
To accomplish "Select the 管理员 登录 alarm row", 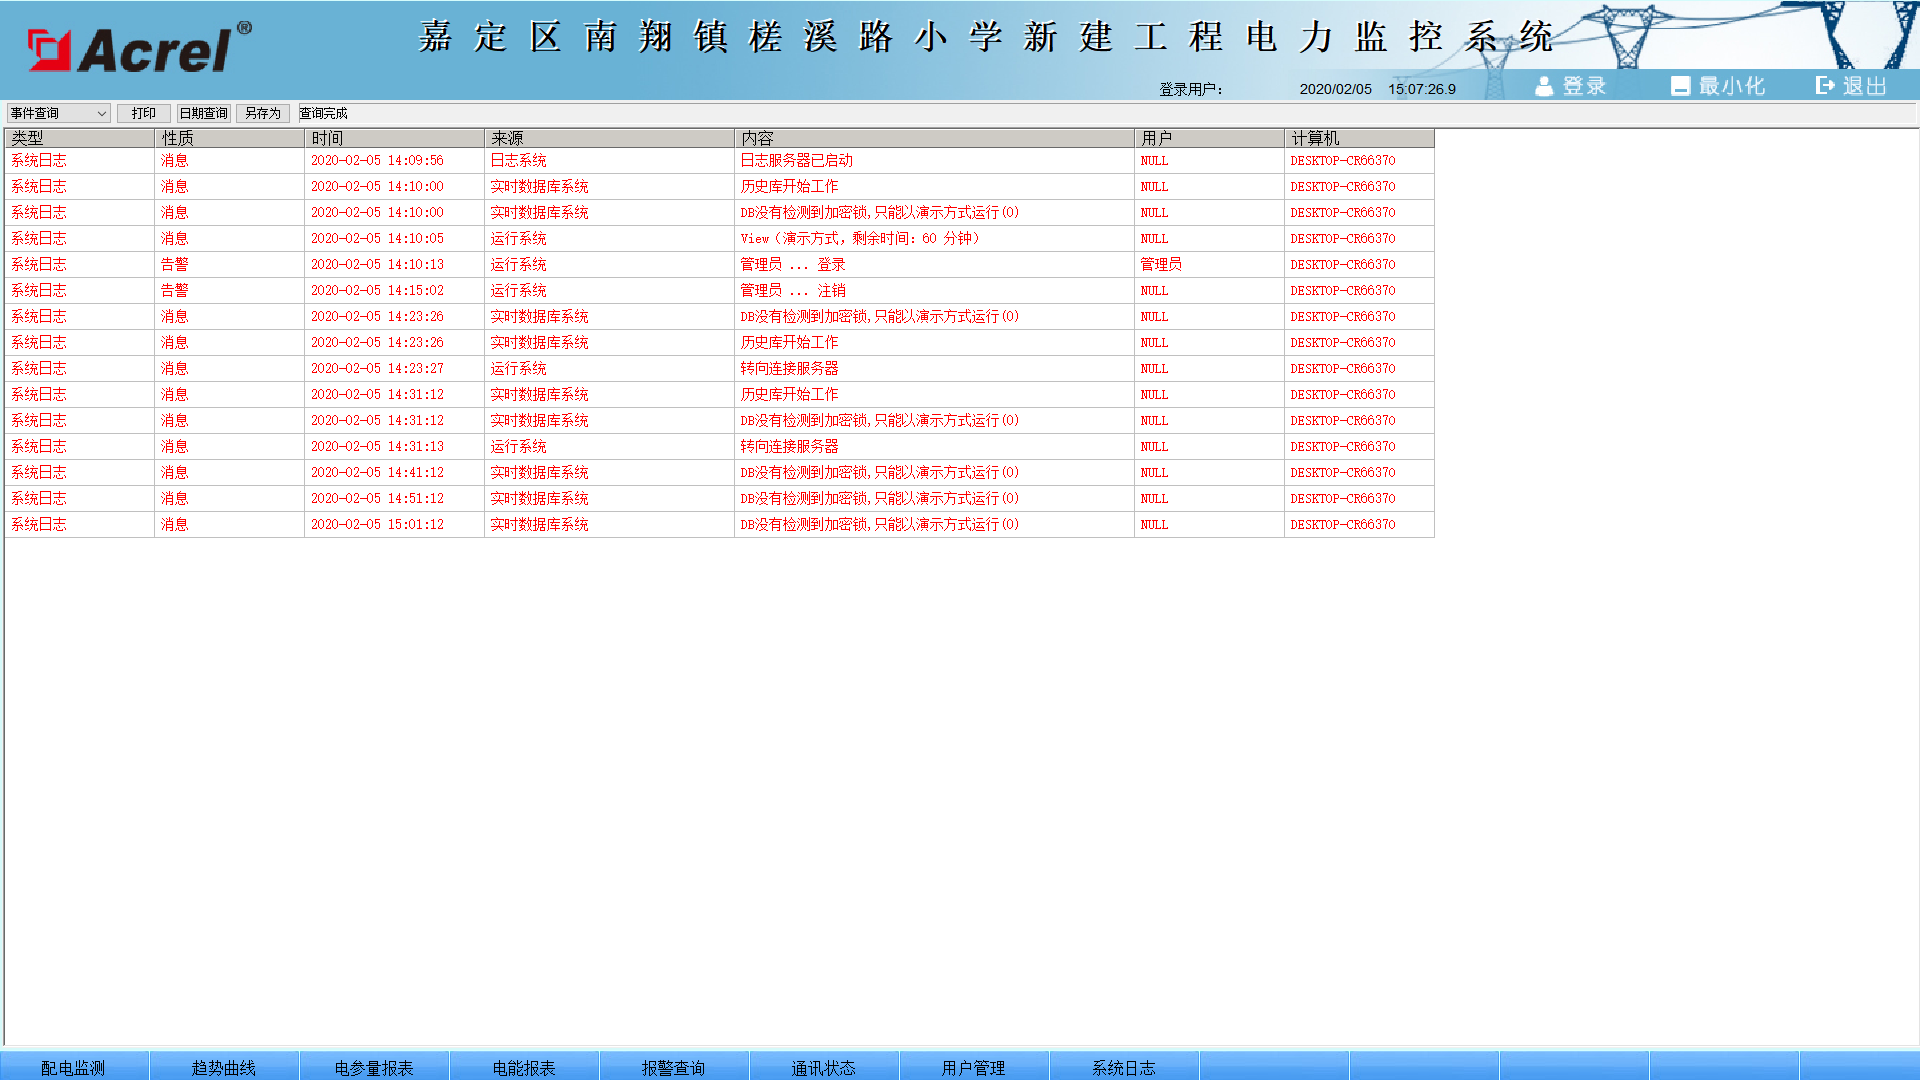I will tap(792, 264).
